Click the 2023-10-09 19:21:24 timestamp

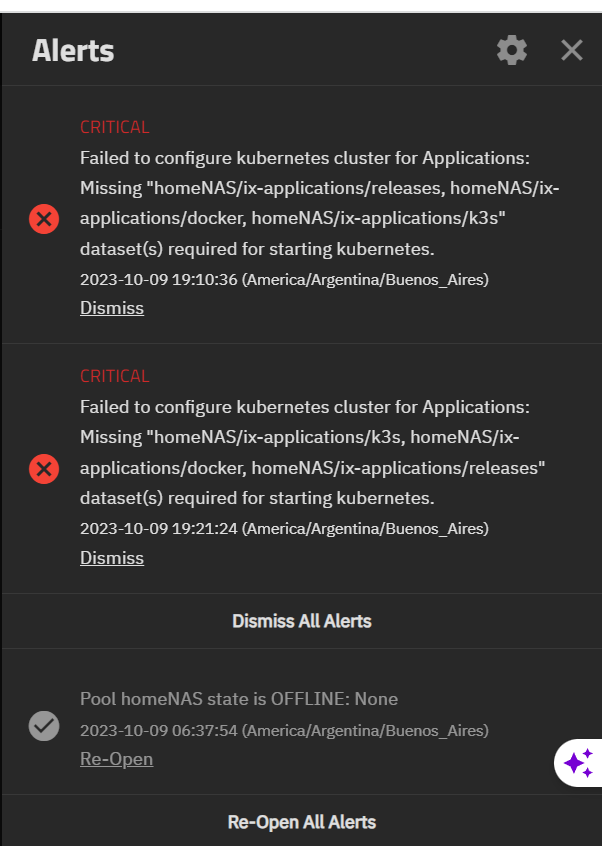tap(284, 528)
